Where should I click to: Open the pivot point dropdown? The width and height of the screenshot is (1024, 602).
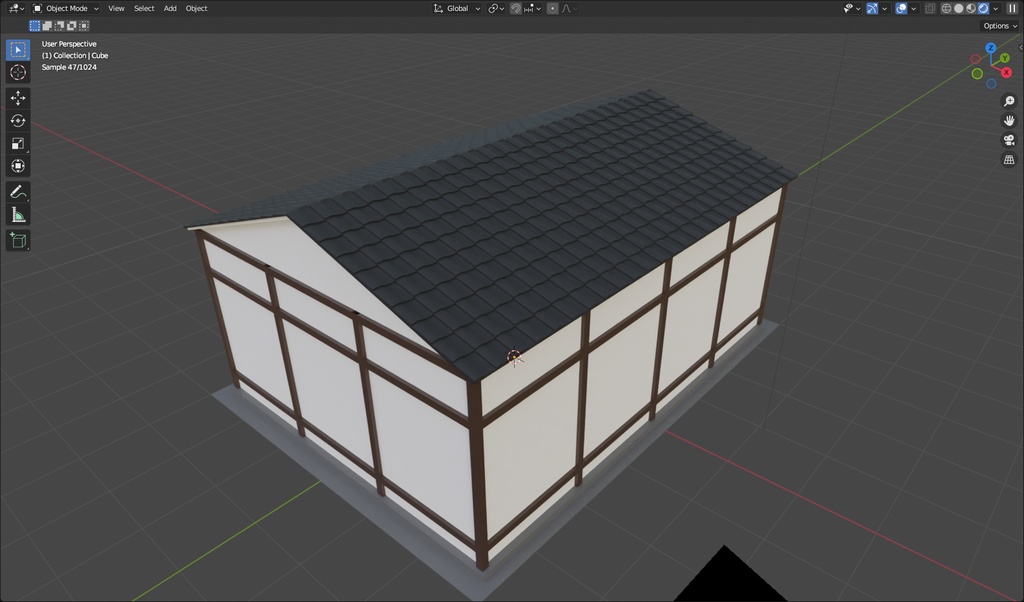tap(496, 8)
